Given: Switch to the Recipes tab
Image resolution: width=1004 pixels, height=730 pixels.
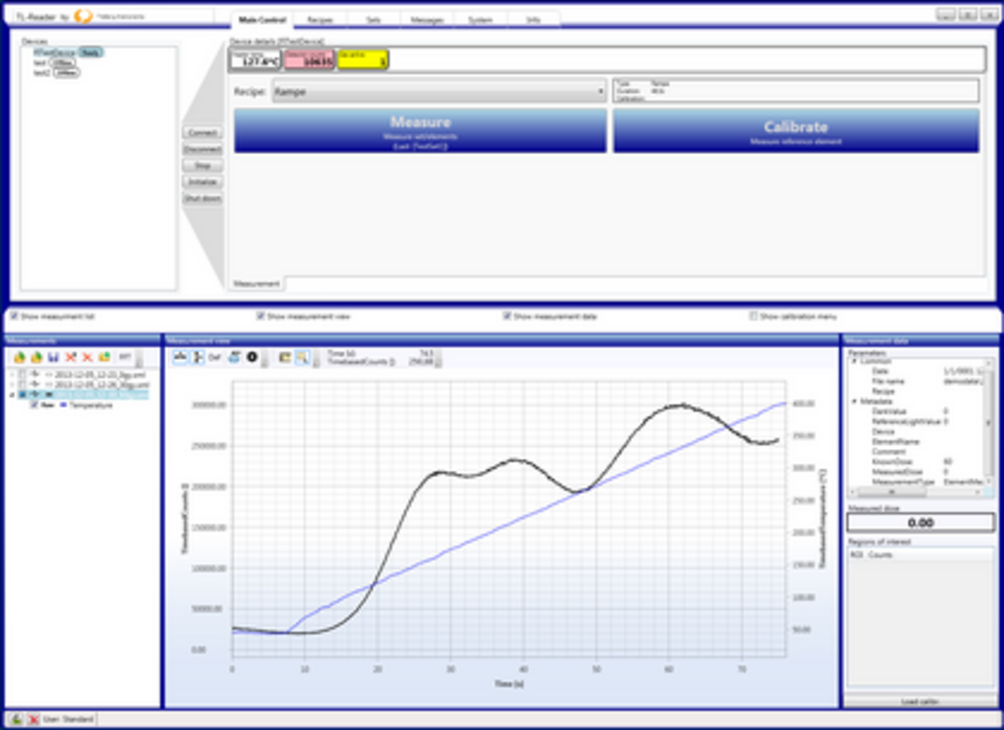Looking at the screenshot, I should (x=320, y=19).
